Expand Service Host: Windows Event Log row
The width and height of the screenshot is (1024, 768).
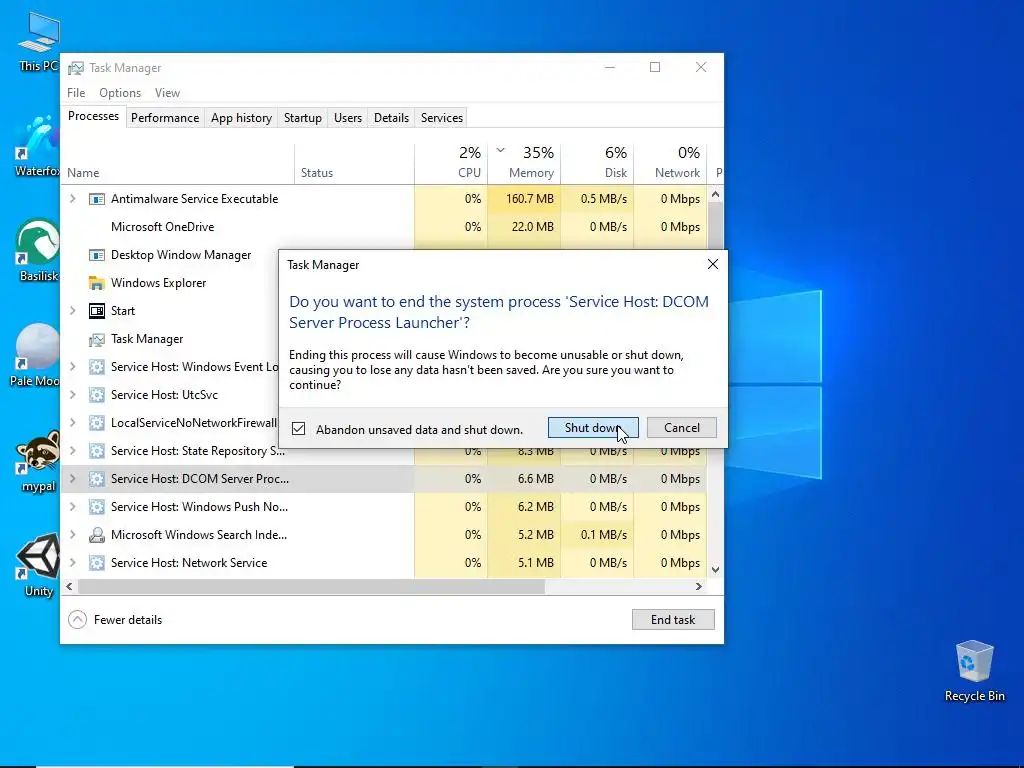tap(72, 367)
